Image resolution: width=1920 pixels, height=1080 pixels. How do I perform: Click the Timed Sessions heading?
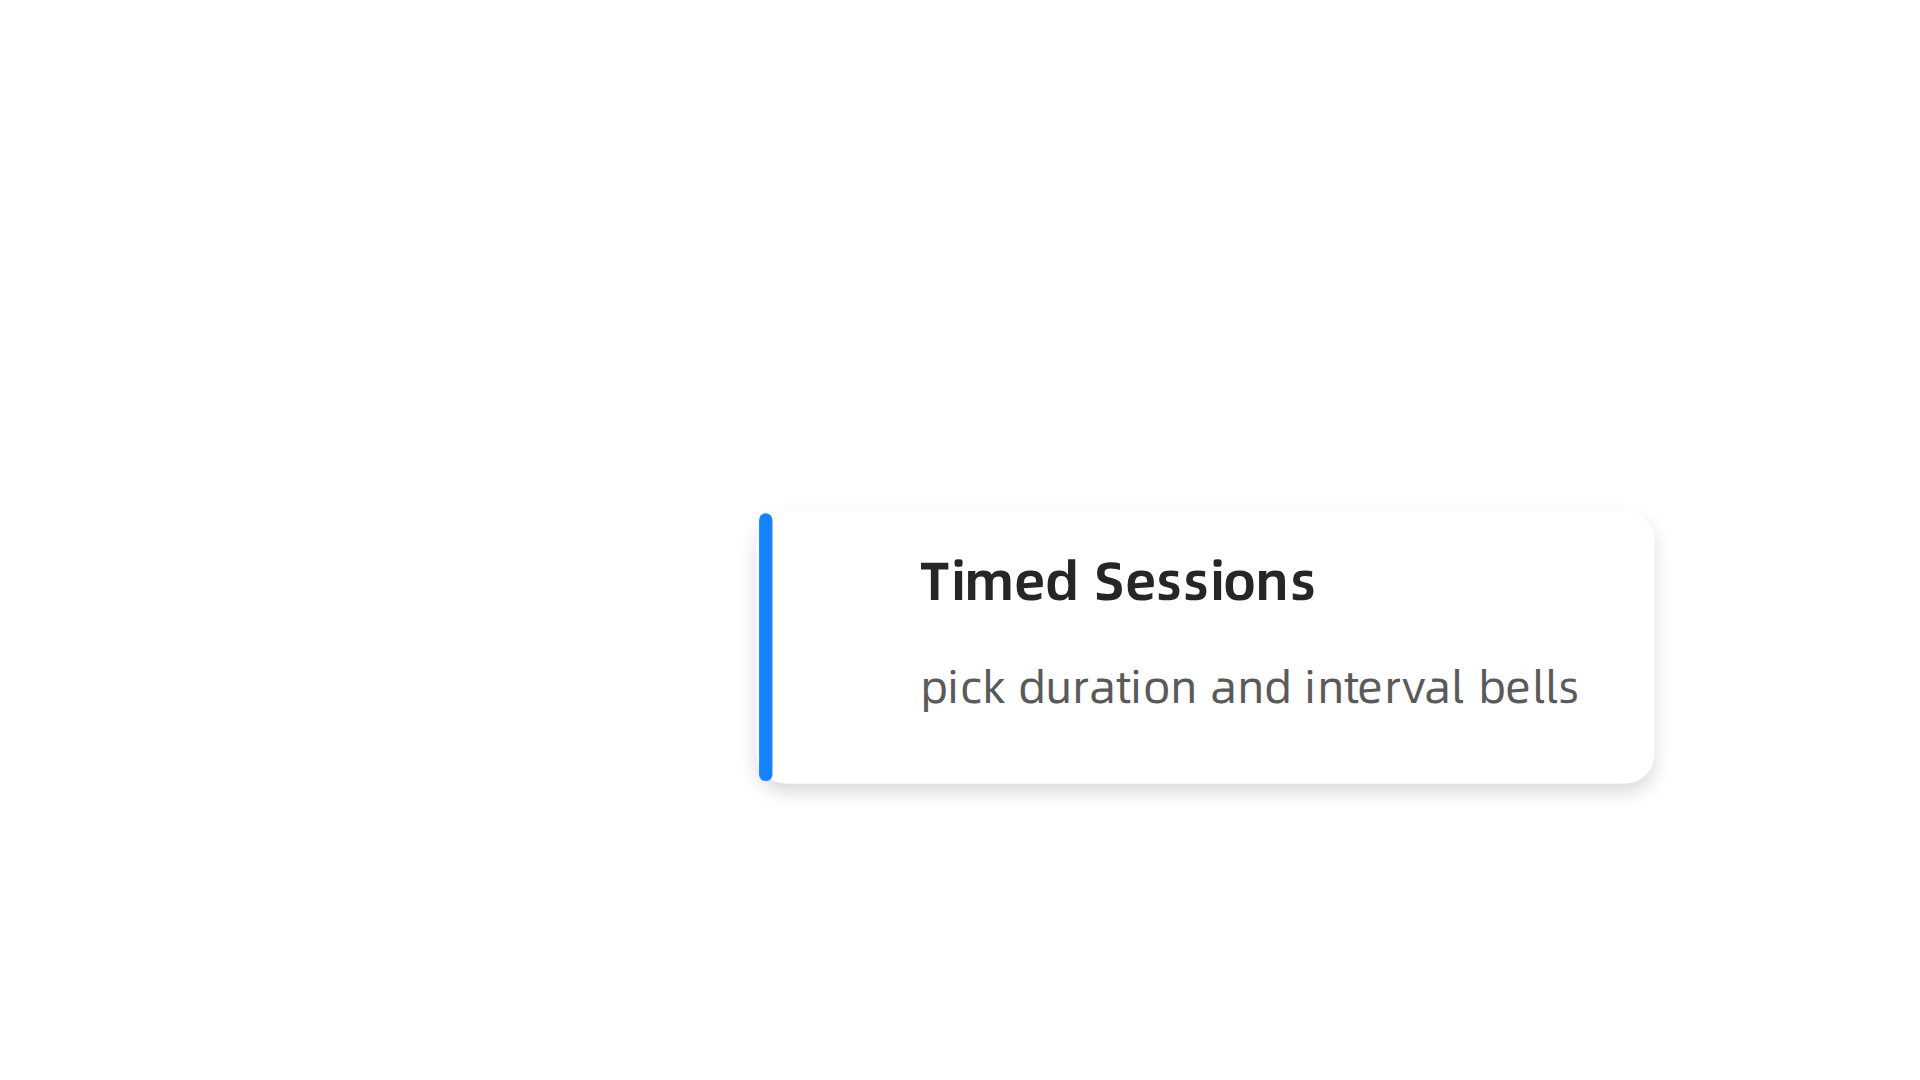tap(1117, 582)
